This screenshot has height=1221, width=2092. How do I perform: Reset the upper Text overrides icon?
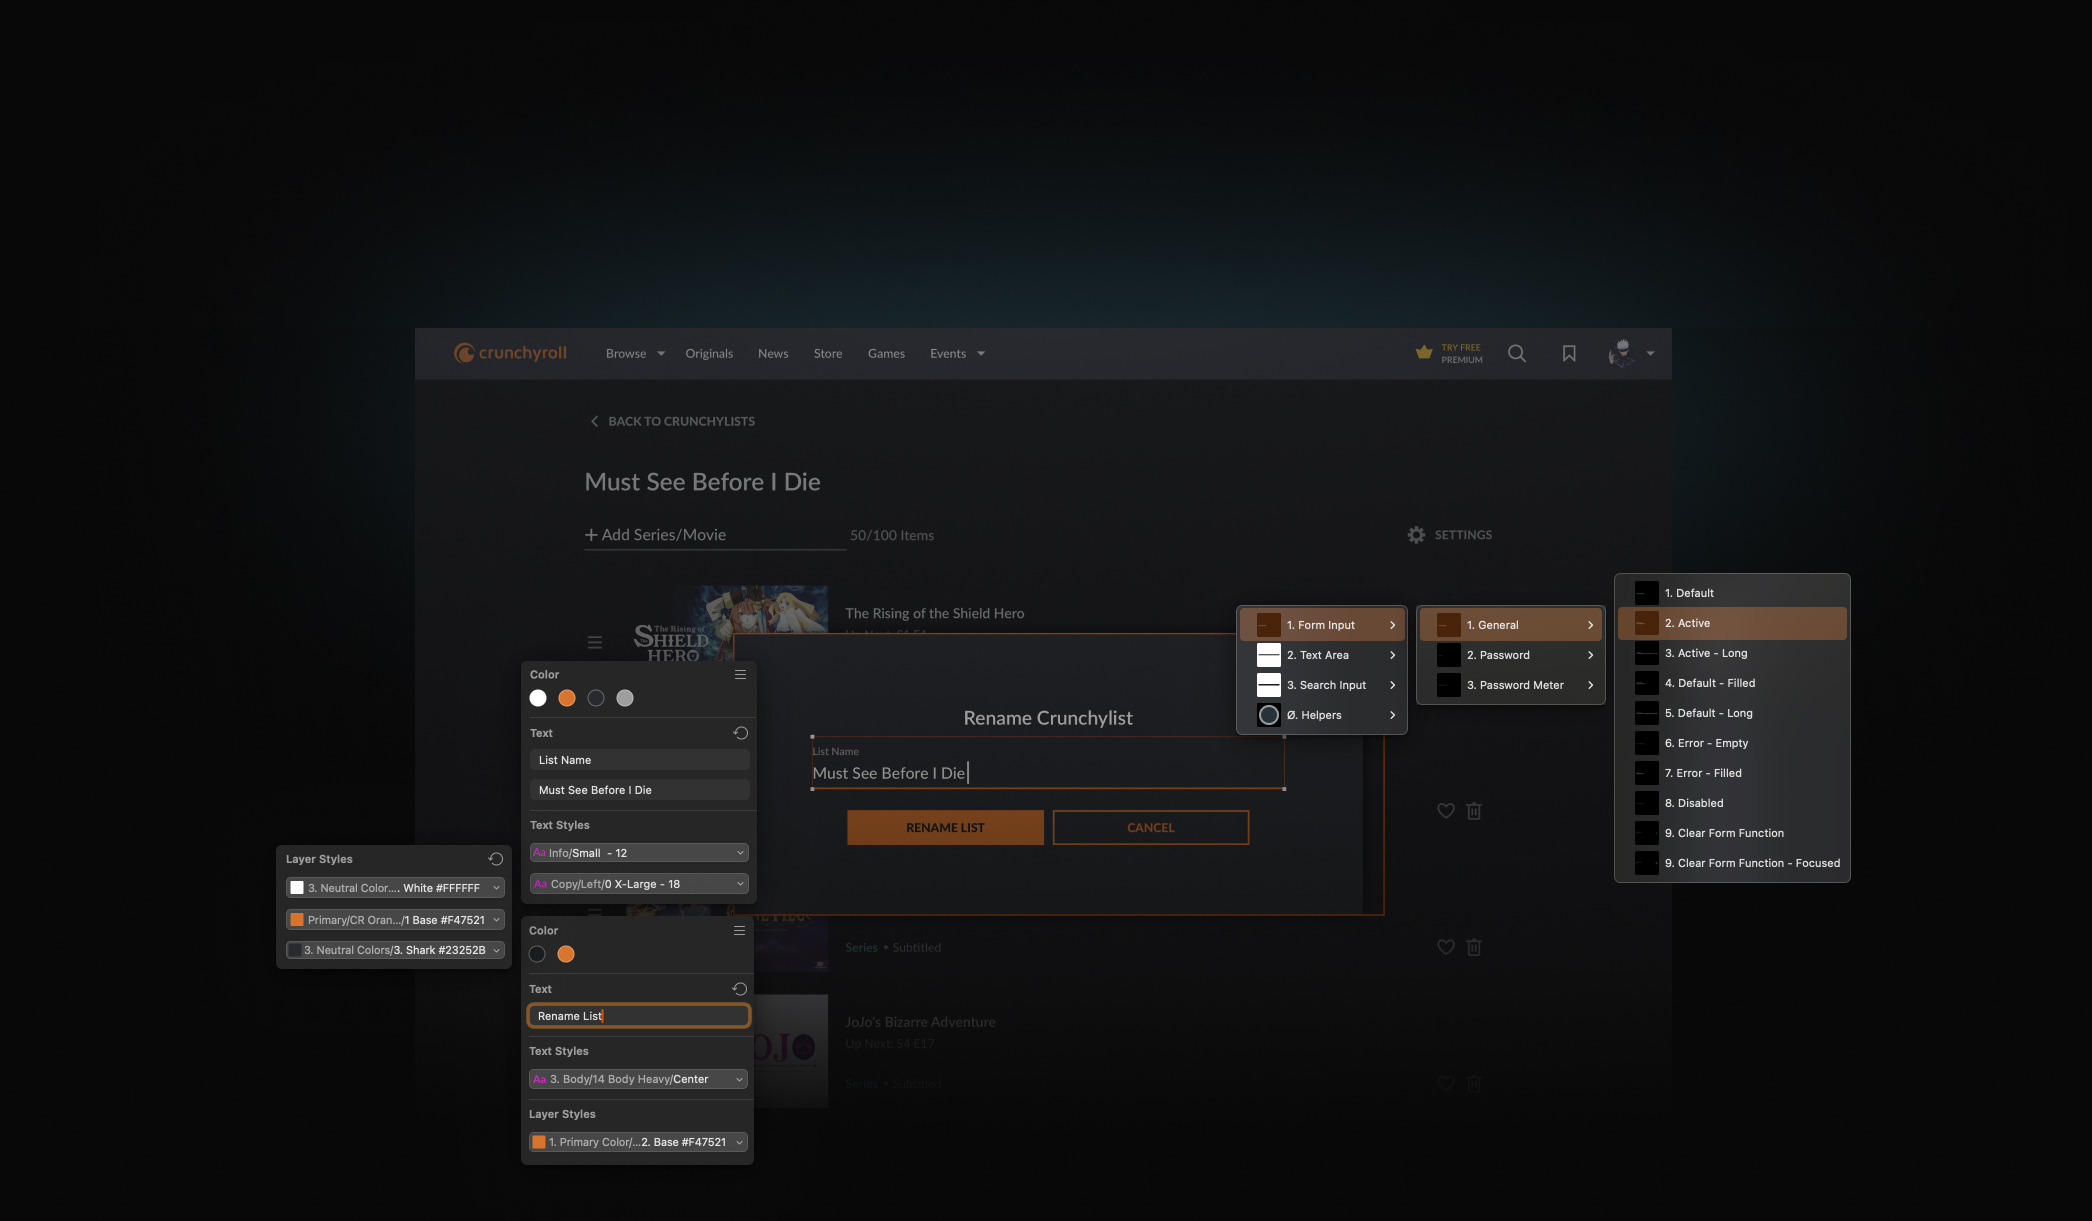pos(740,733)
